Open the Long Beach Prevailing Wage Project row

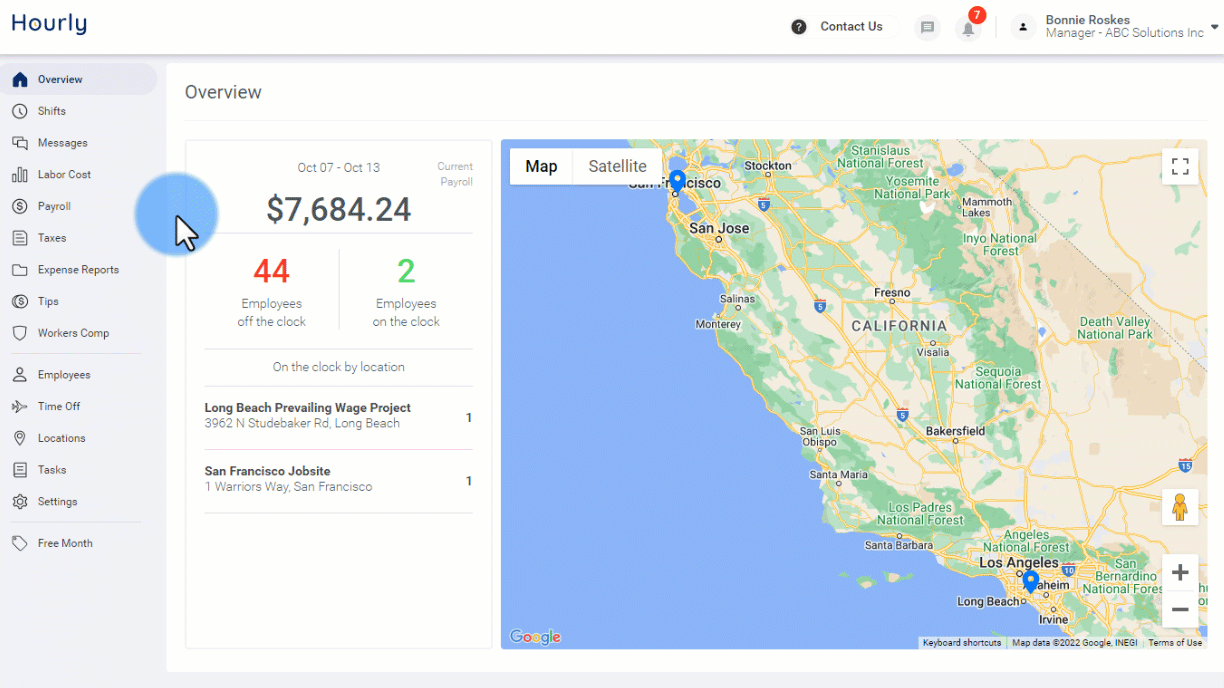click(339, 415)
